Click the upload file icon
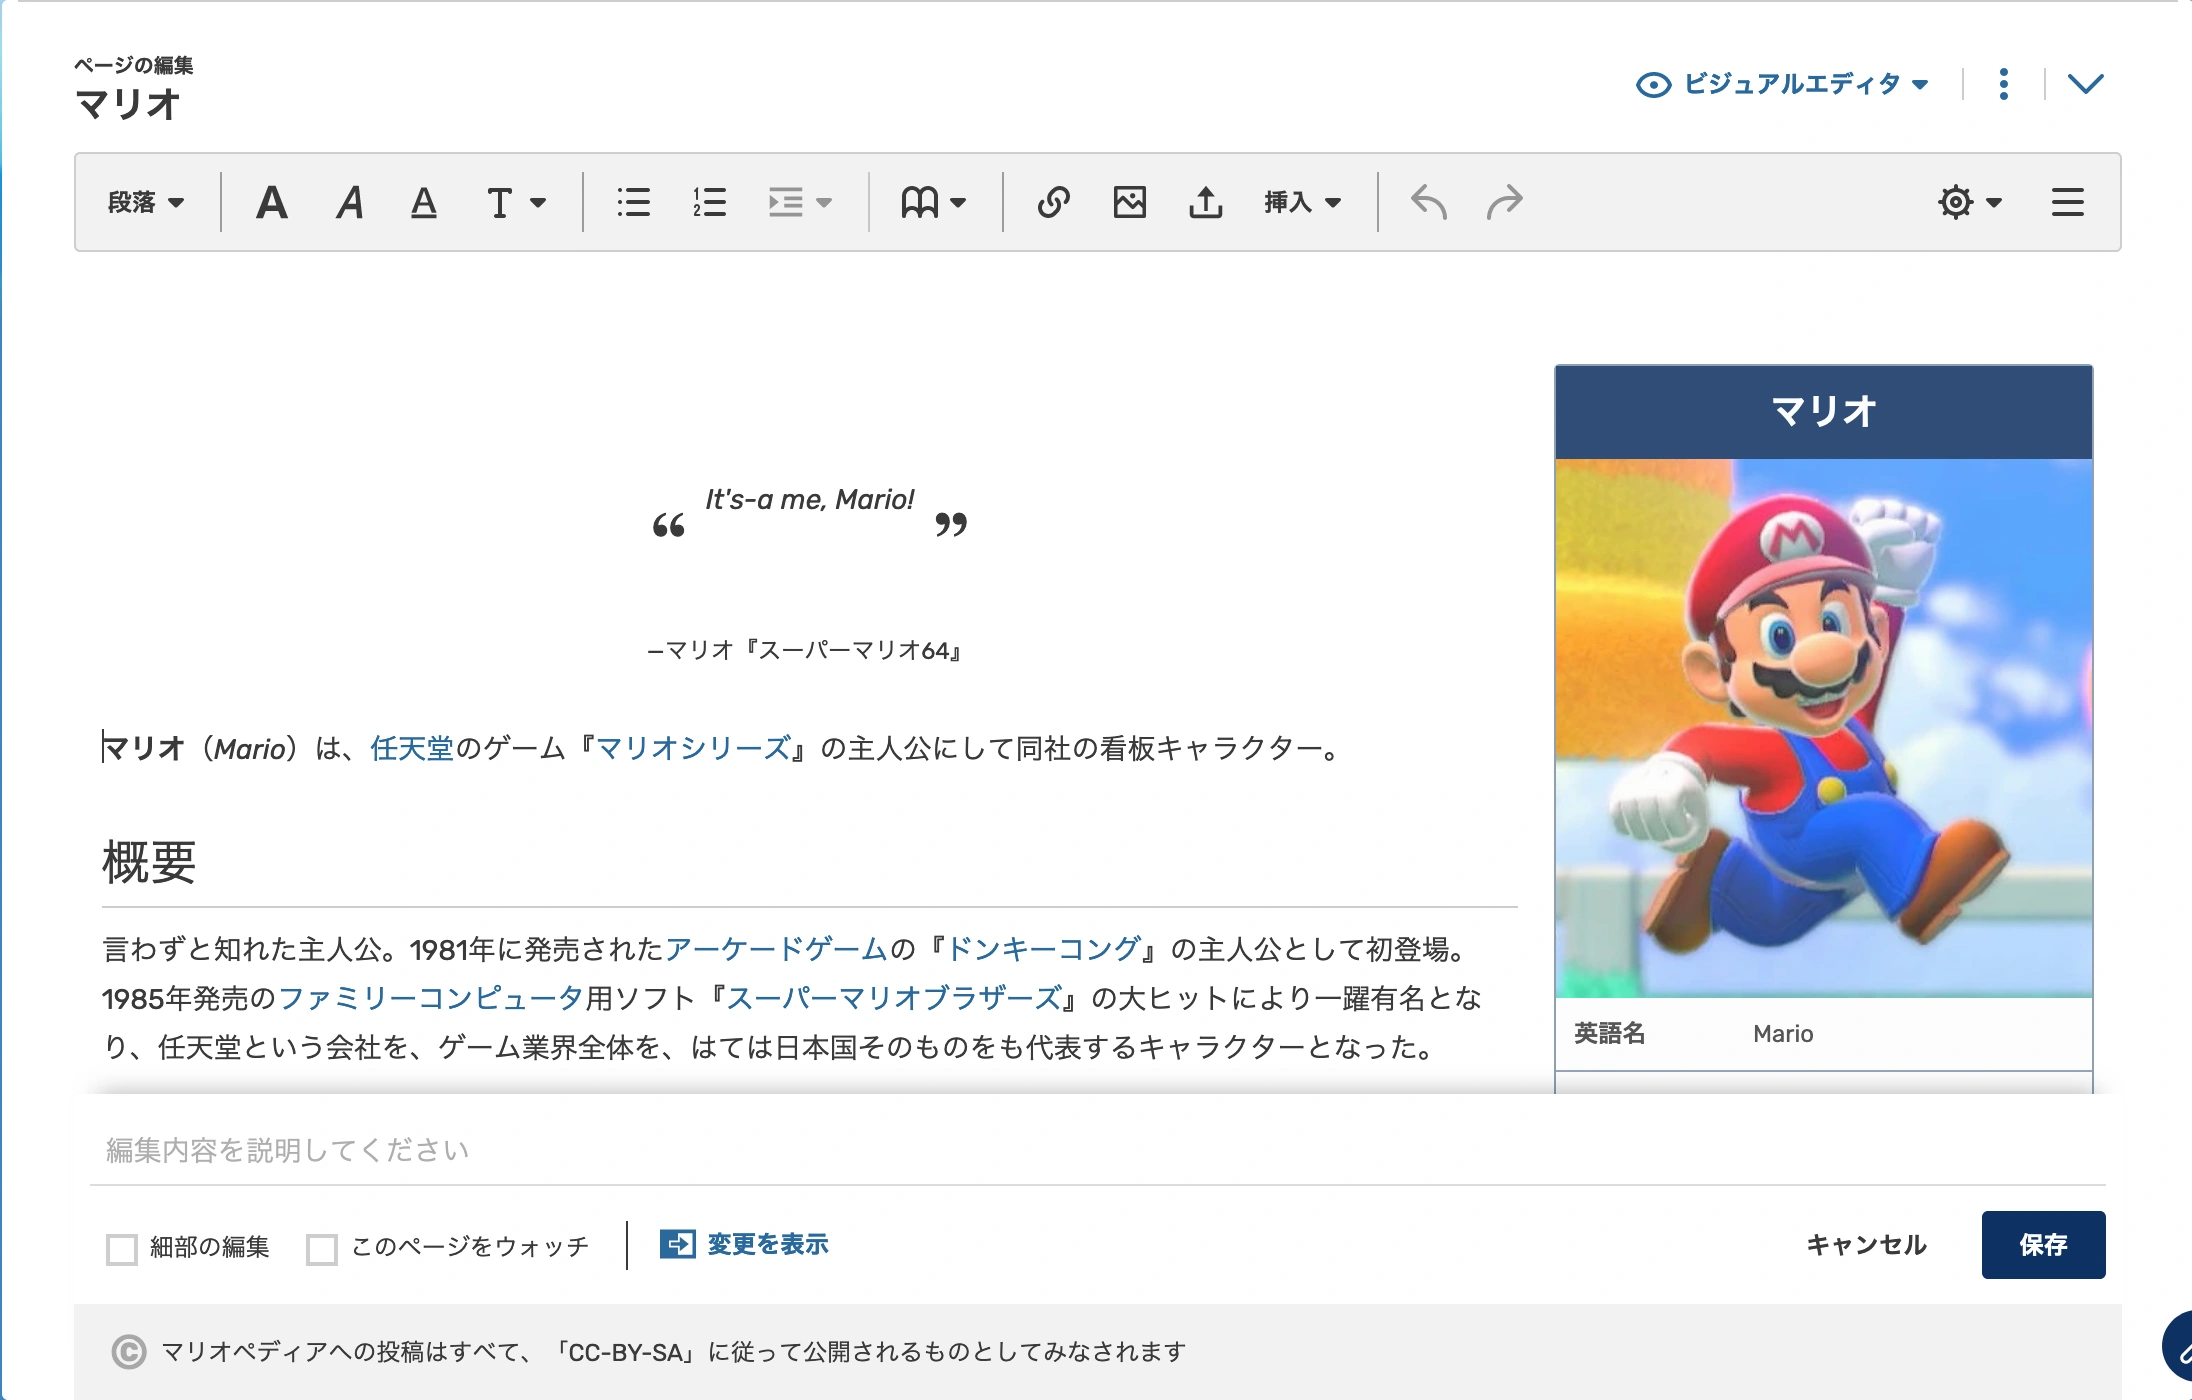 [1205, 203]
